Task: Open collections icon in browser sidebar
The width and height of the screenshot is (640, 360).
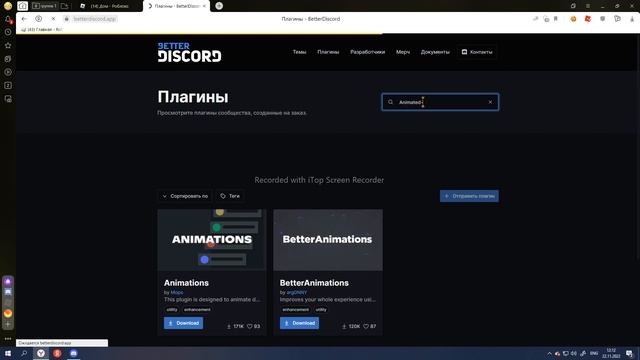Action: (8, 59)
